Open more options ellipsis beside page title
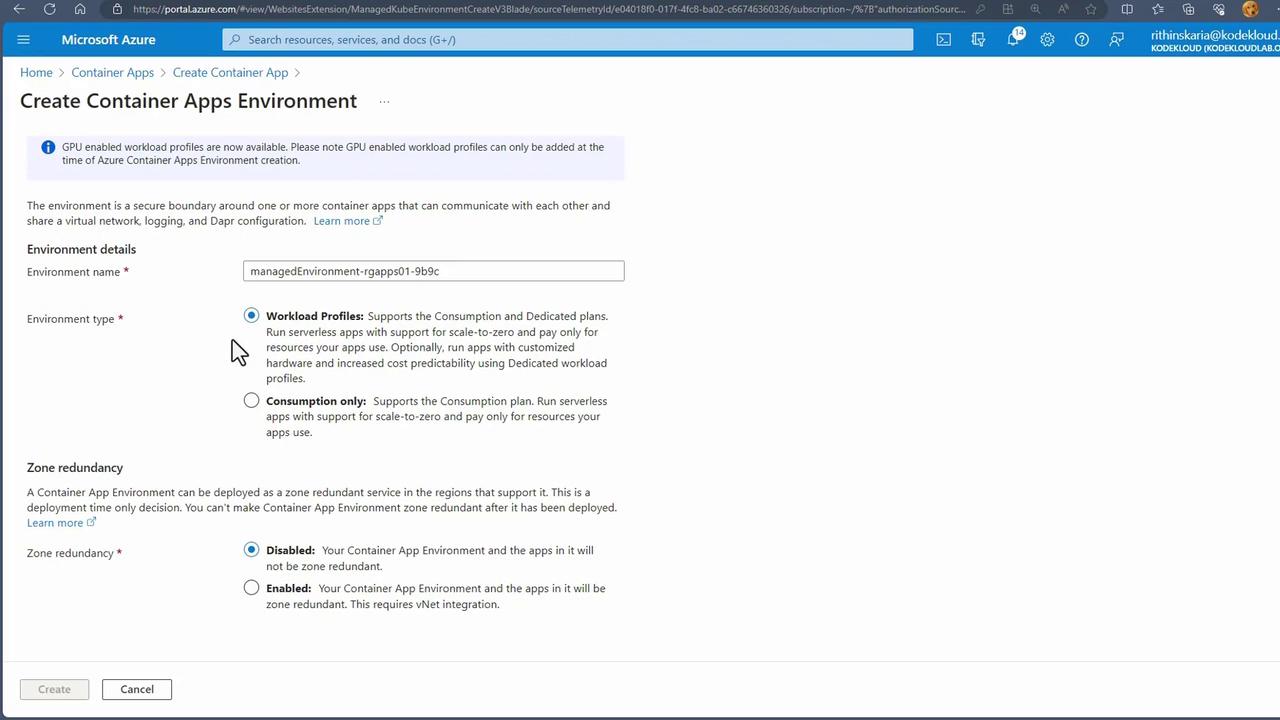Image resolution: width=1280 pixels, height=720 pixels. [384, 101]
